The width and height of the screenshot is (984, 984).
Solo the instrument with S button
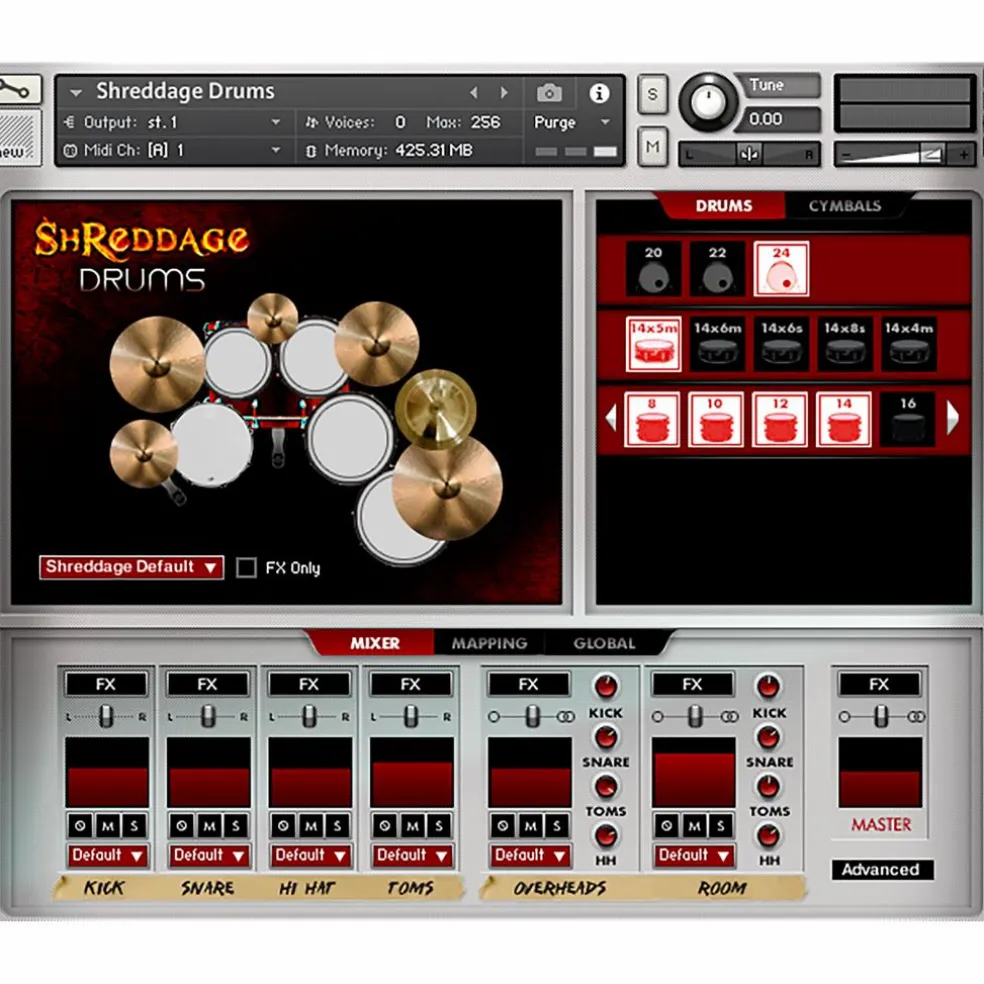(653, 94)
